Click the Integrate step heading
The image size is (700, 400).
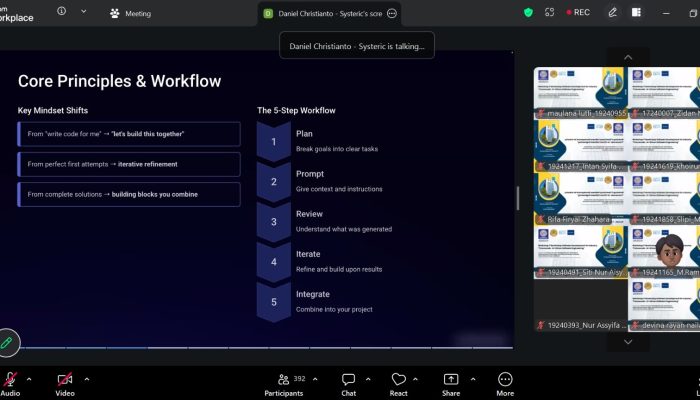click(x=312, y=294)
